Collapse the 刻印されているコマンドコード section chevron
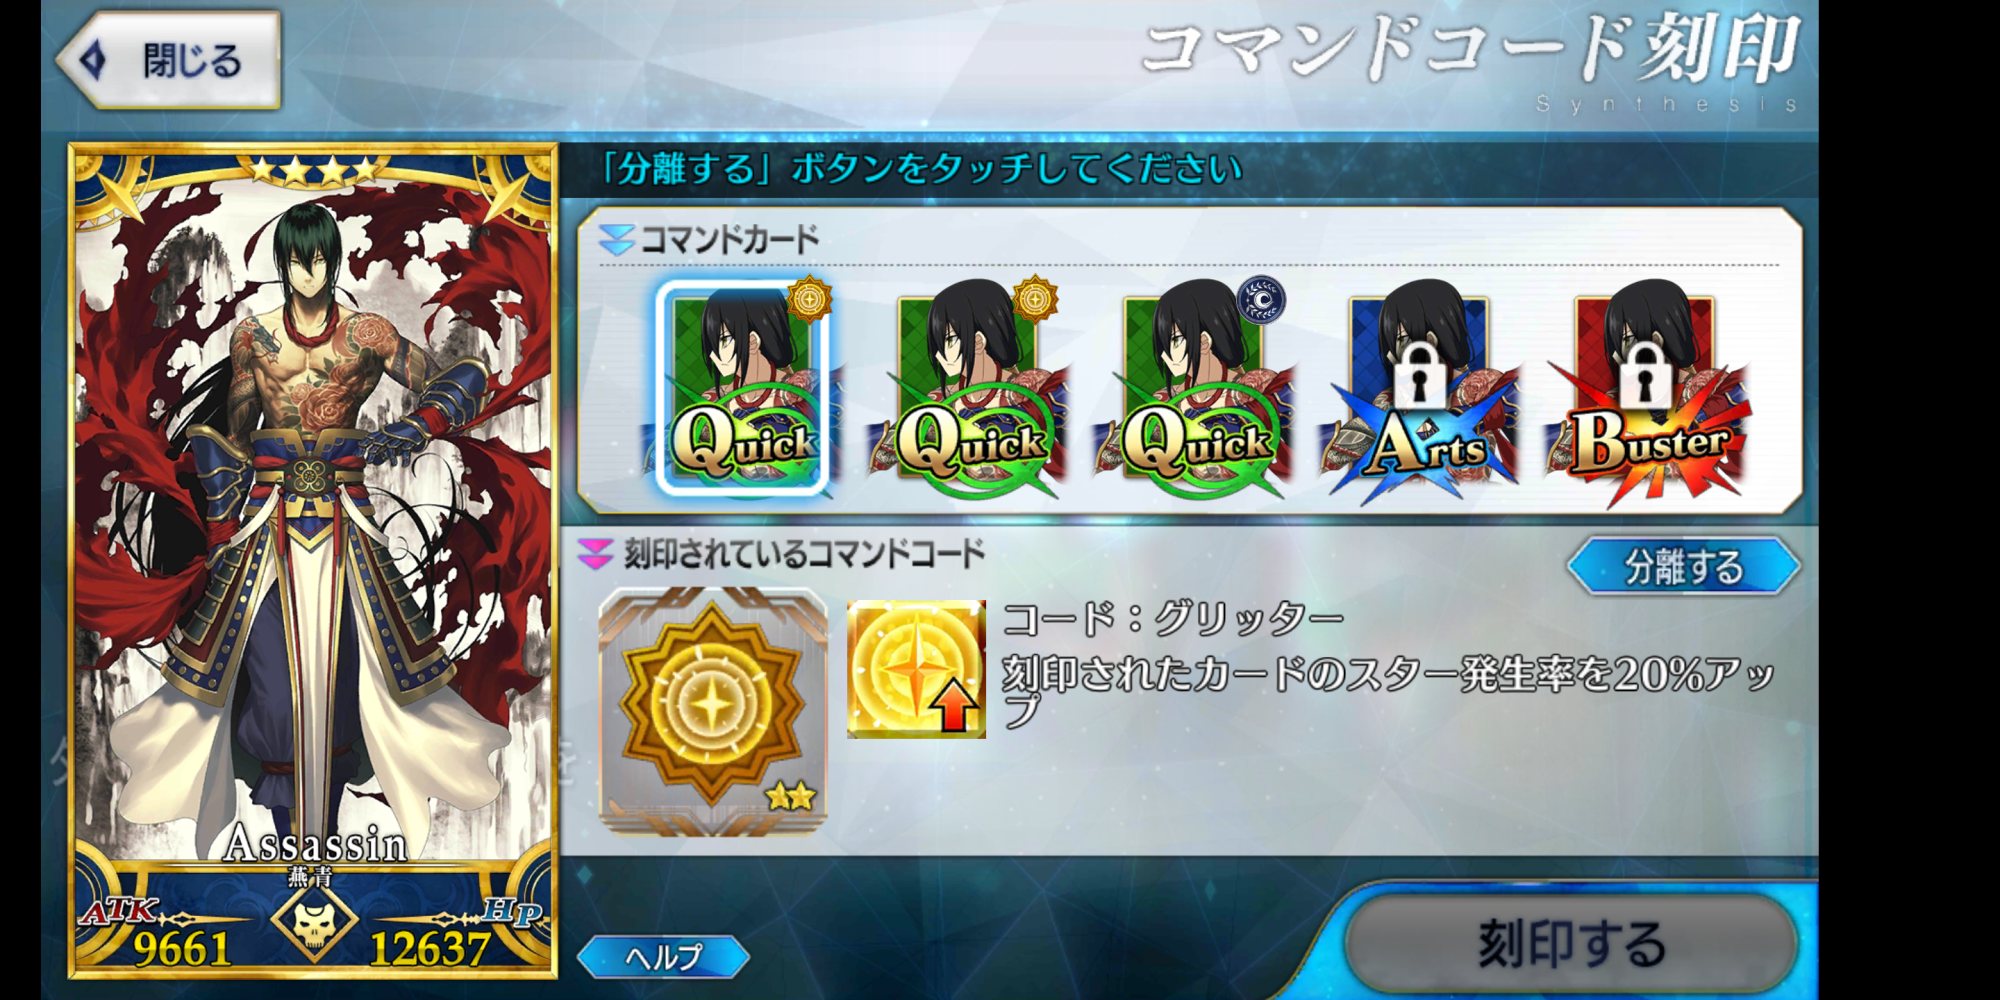The width and height of the screenshot is (2000, 1000). 596,554
